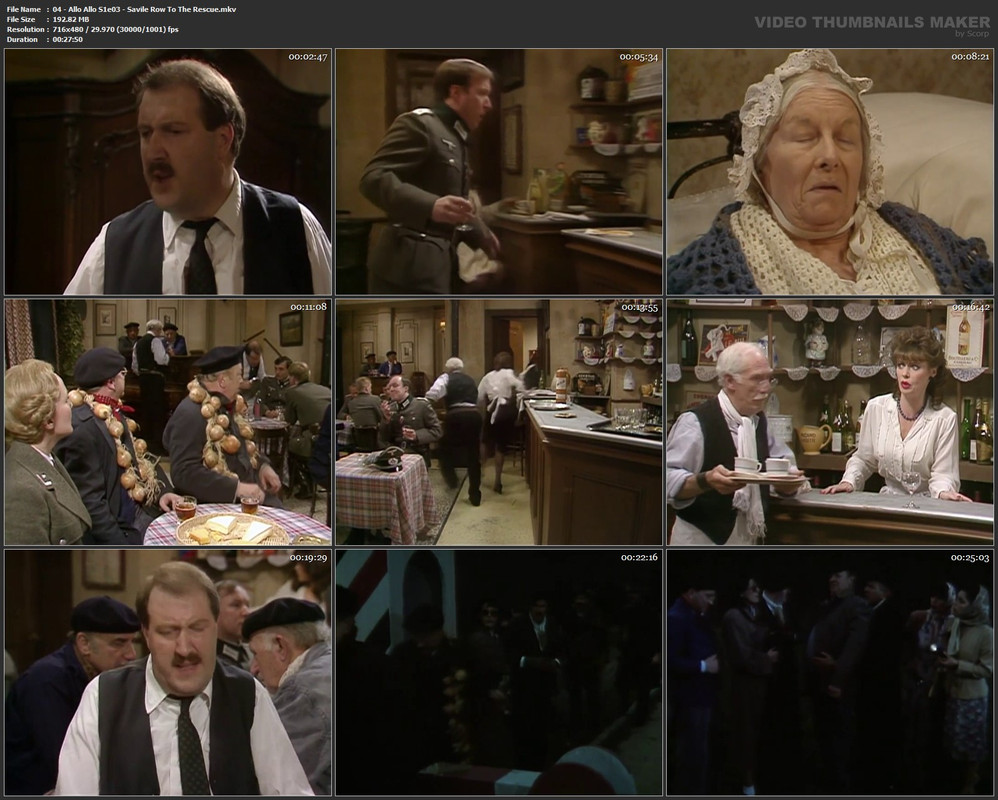The width and height of the screenshot is (998, 800).
Task: Click the 'Duration' label
Action: click(22, 39)
